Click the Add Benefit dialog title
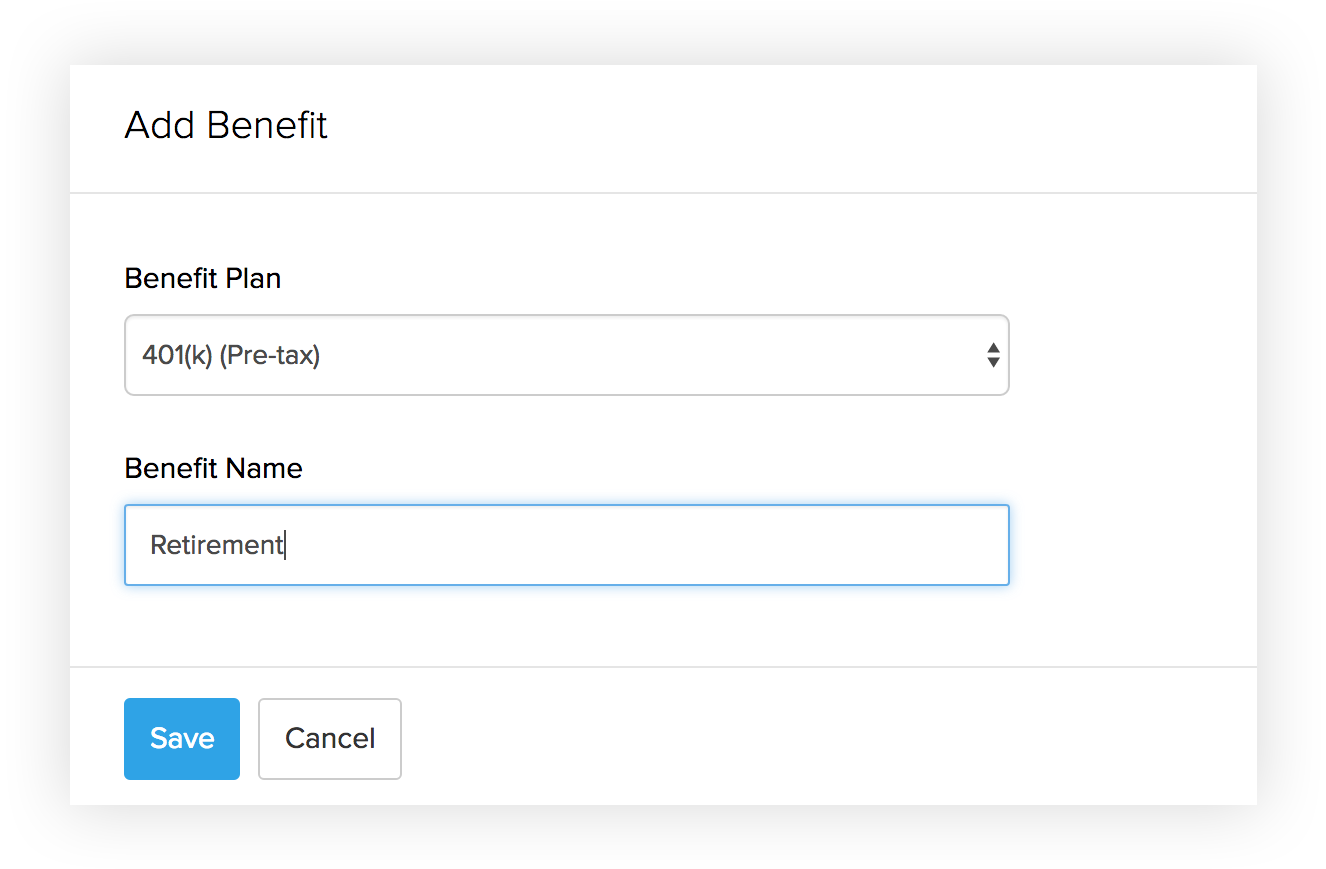This screenshot has width=1326, height=869. [x=226, y=125]
